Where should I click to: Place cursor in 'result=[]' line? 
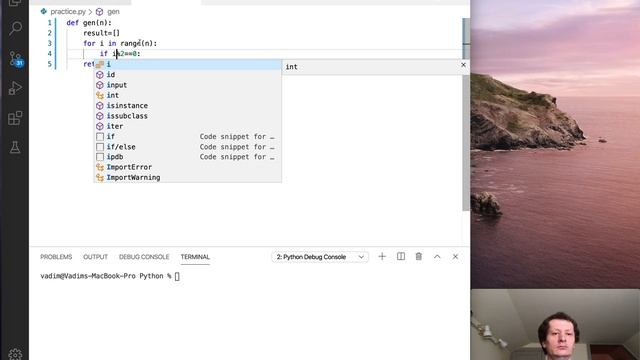pos(102,33)
